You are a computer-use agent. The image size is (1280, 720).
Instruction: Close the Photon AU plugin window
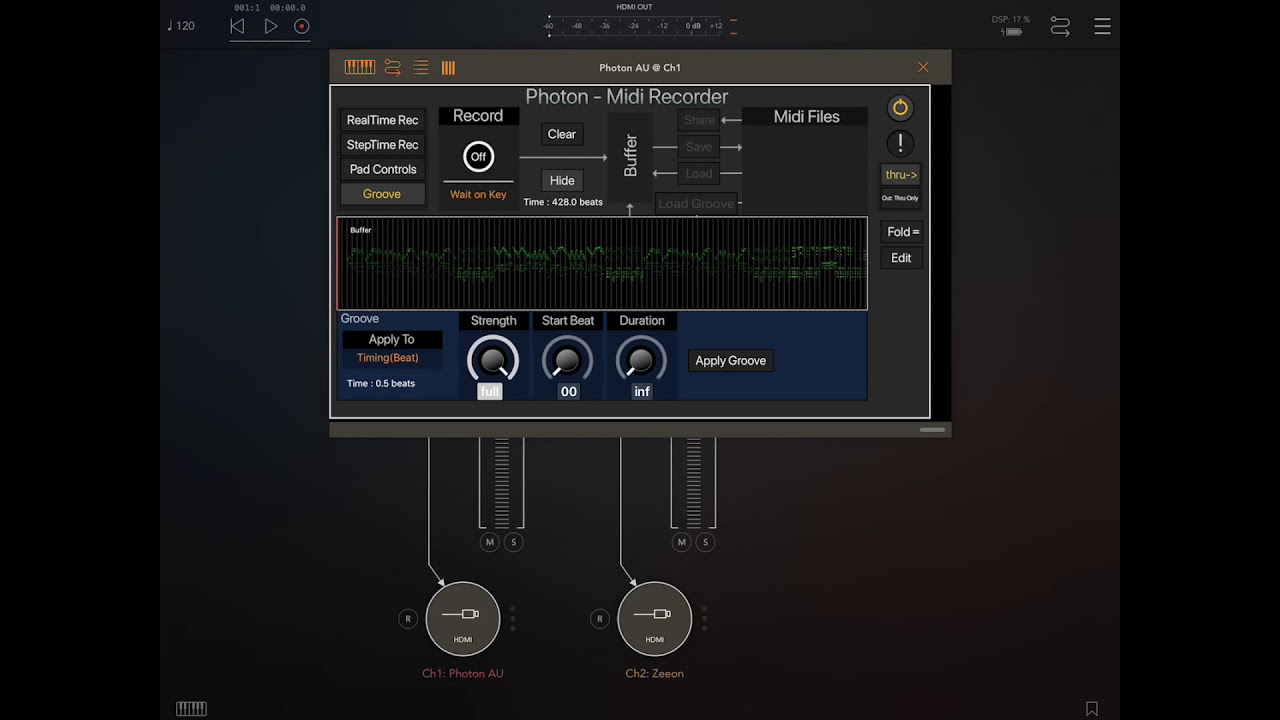[923, 67]
